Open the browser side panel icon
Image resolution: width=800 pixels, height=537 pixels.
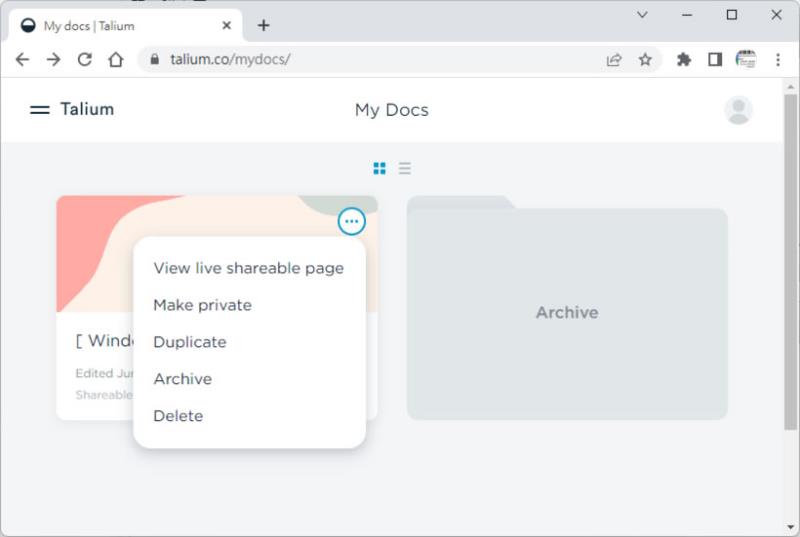[715, 60]
